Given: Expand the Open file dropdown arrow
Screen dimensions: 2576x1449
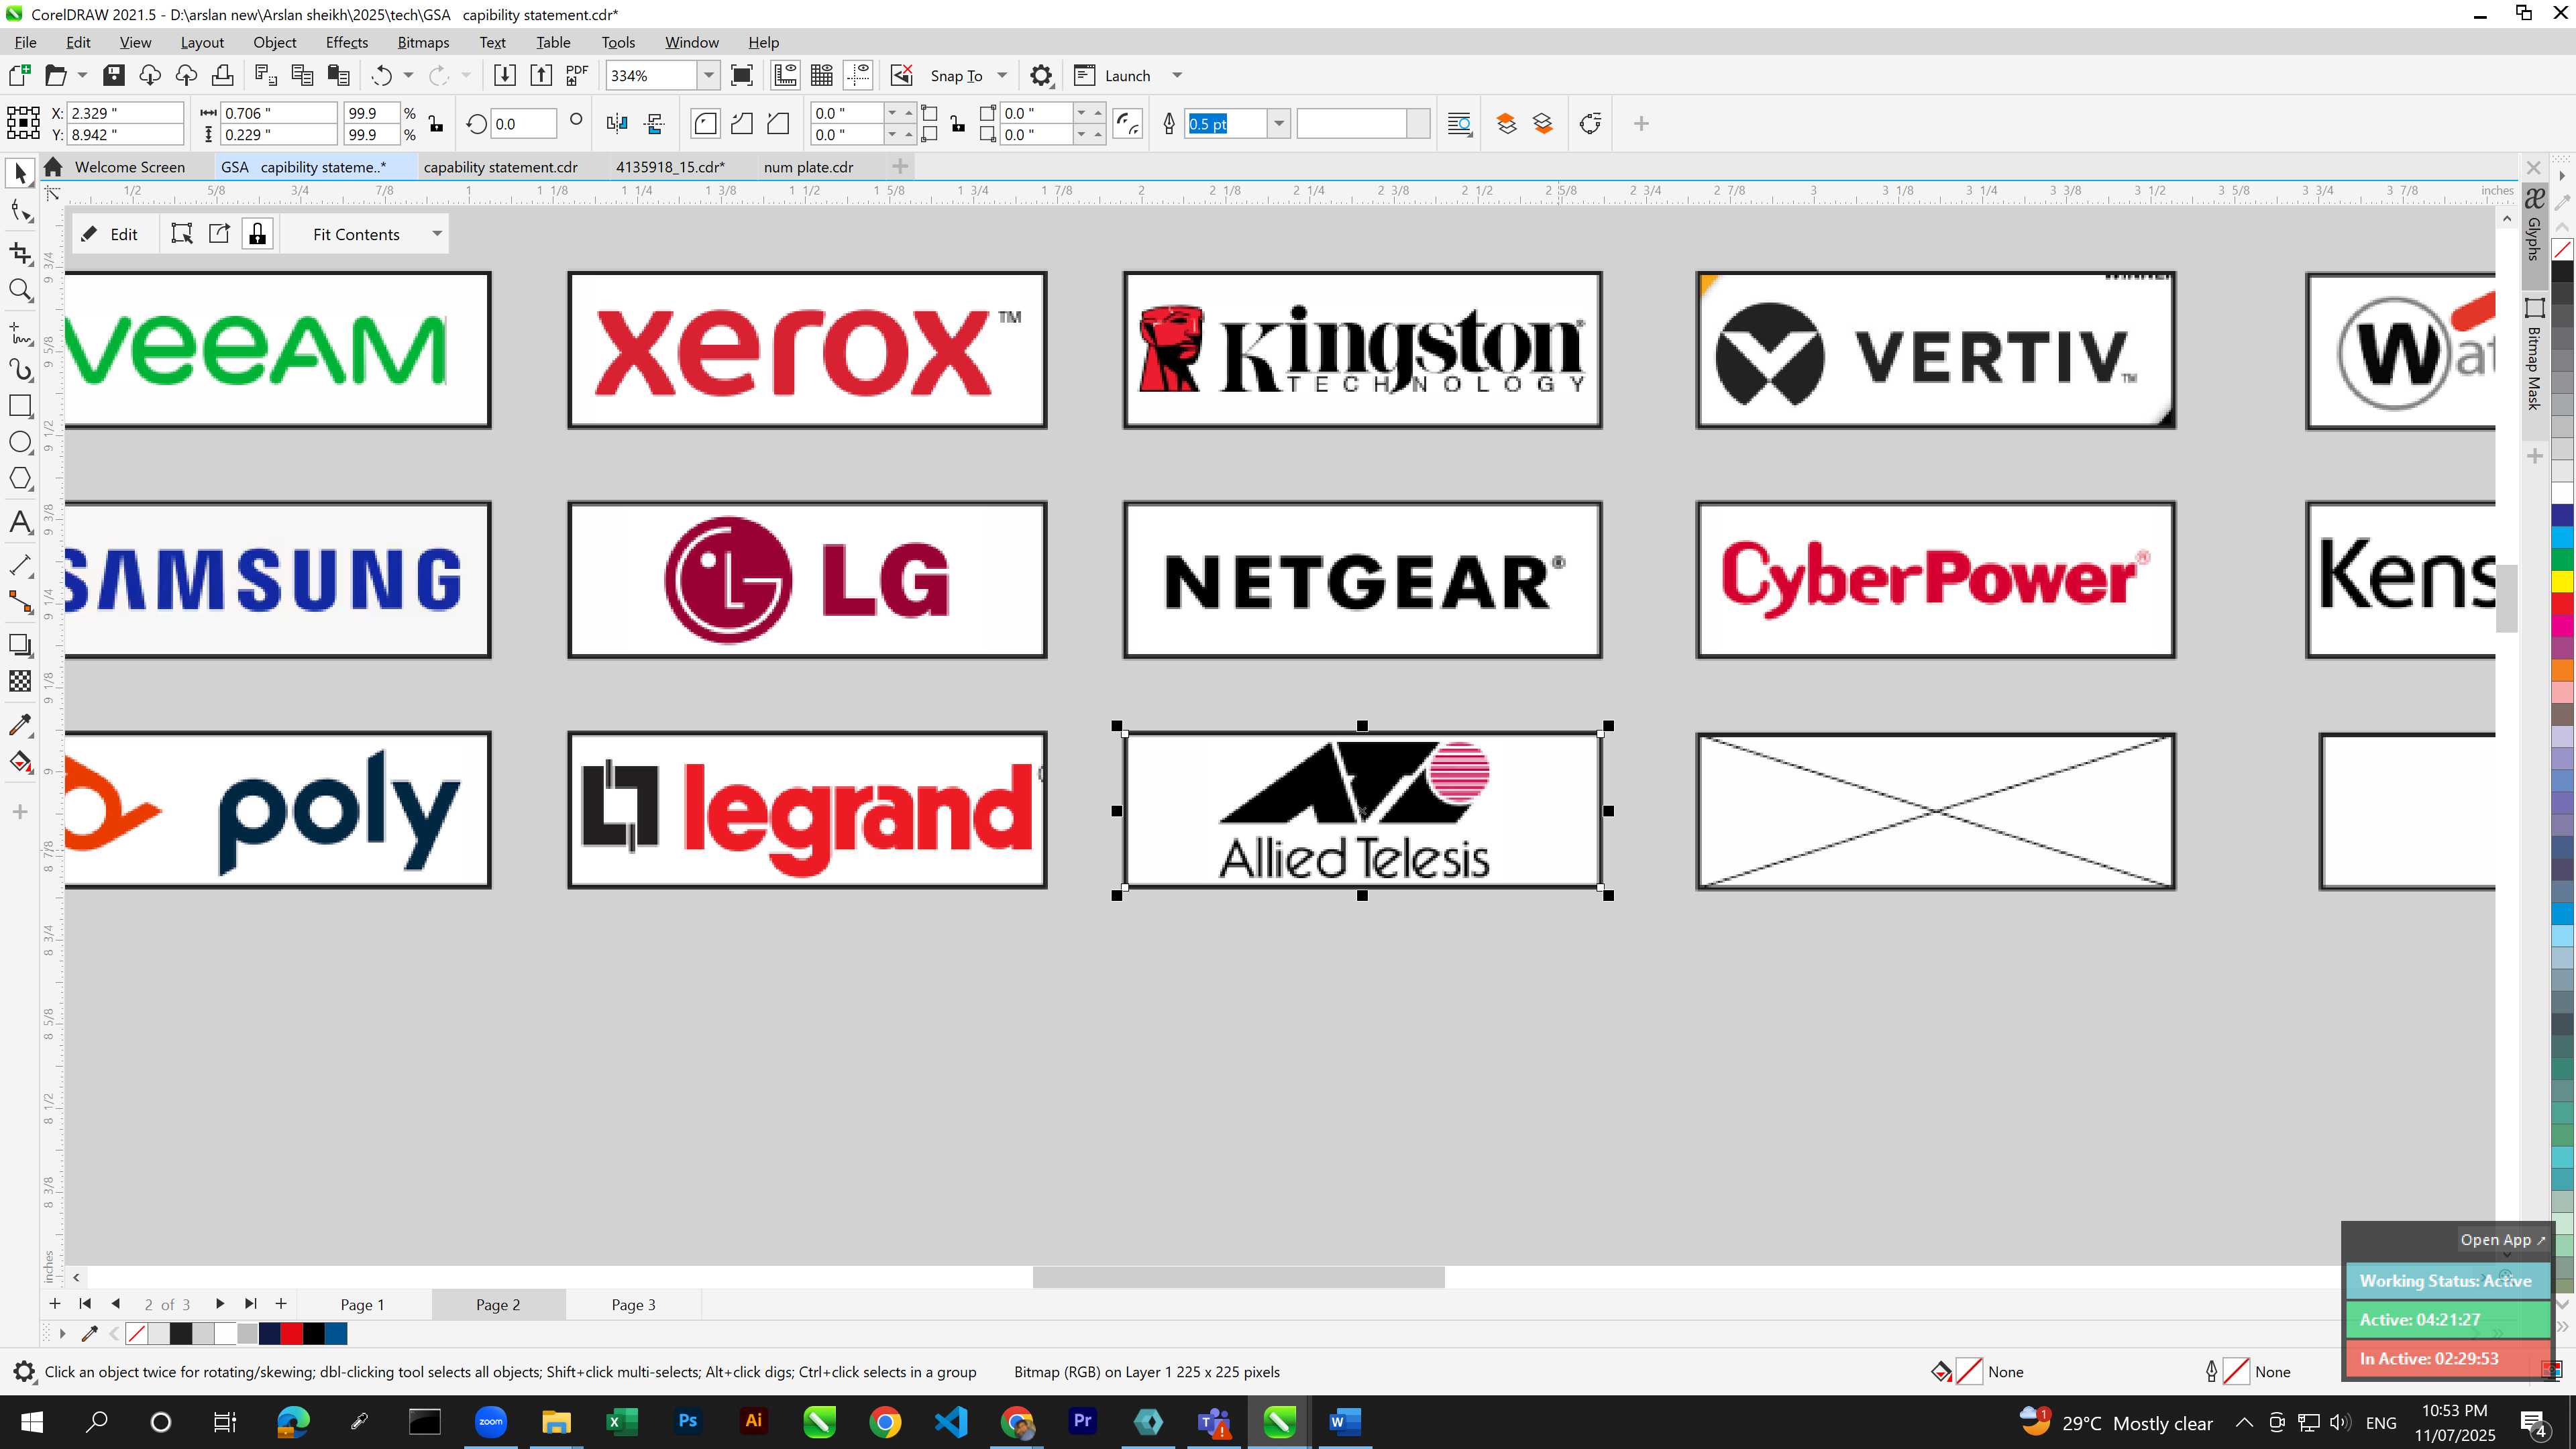Looking at the screenshot, I should pyautogui.click(x=82, y=76).
